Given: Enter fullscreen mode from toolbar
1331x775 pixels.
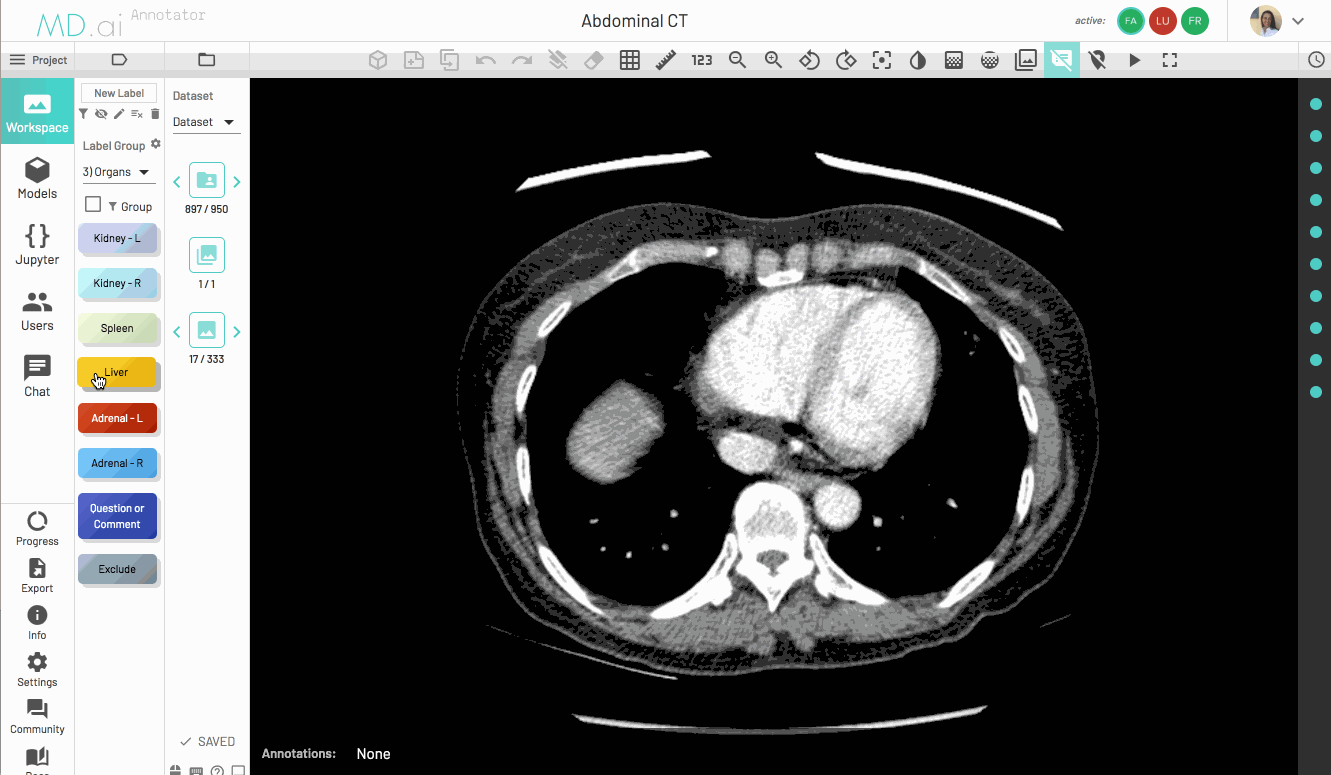Looking at the screenshot, I should click(x=1170, y=60).
